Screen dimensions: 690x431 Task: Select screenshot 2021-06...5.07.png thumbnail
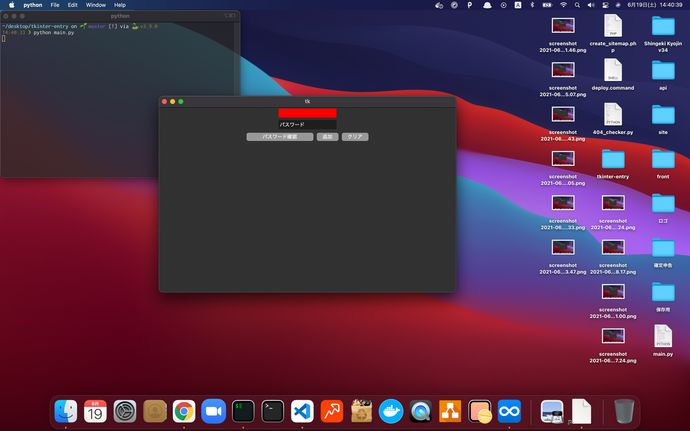(563, 70)
